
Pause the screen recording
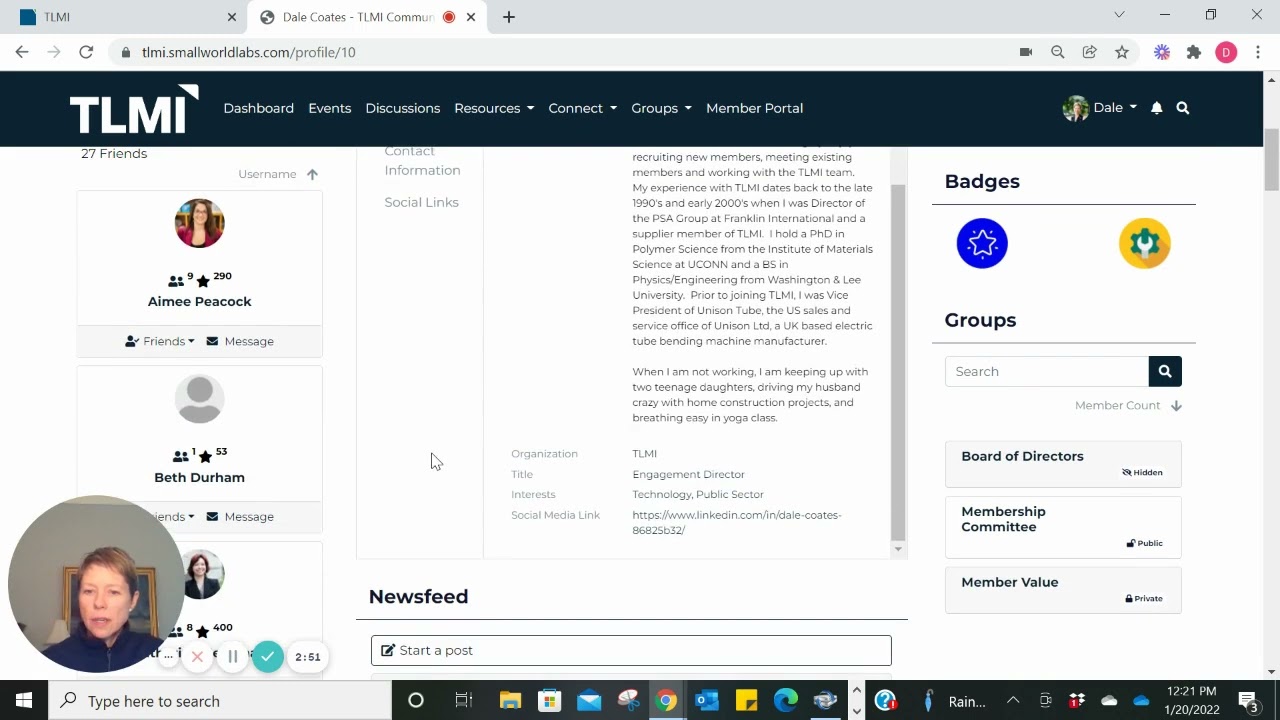pyautogui.click(x=233, y=657)
